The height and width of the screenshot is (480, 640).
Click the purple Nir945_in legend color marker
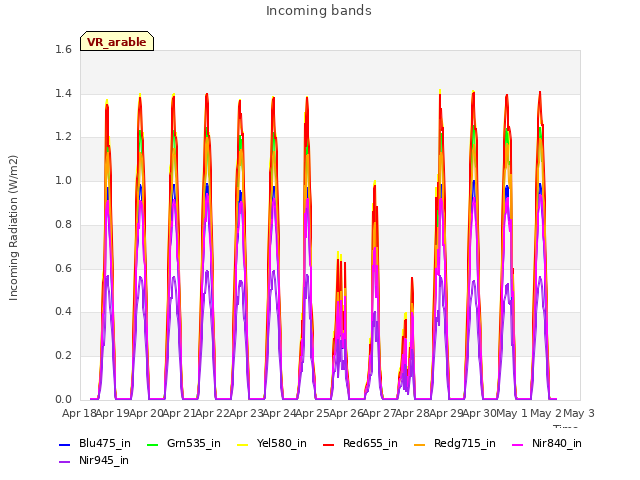click(x=64, y=462)
